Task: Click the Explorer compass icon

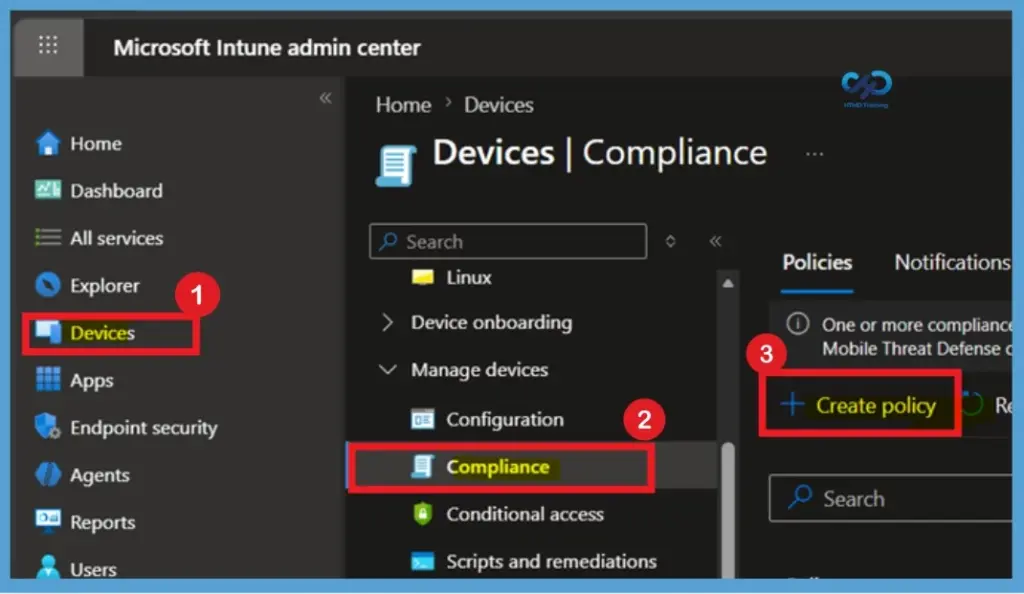Action: point(48,285)
